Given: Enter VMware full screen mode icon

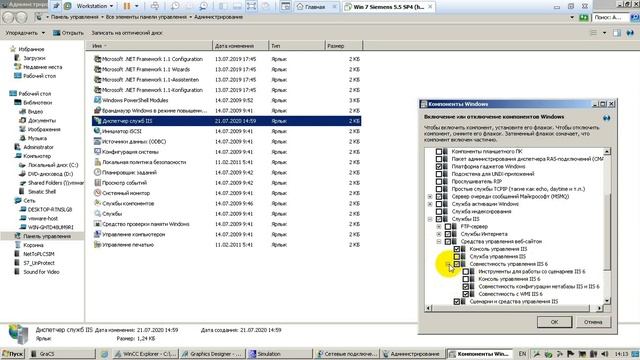Looking at the screenshot, I should (251, 6).
